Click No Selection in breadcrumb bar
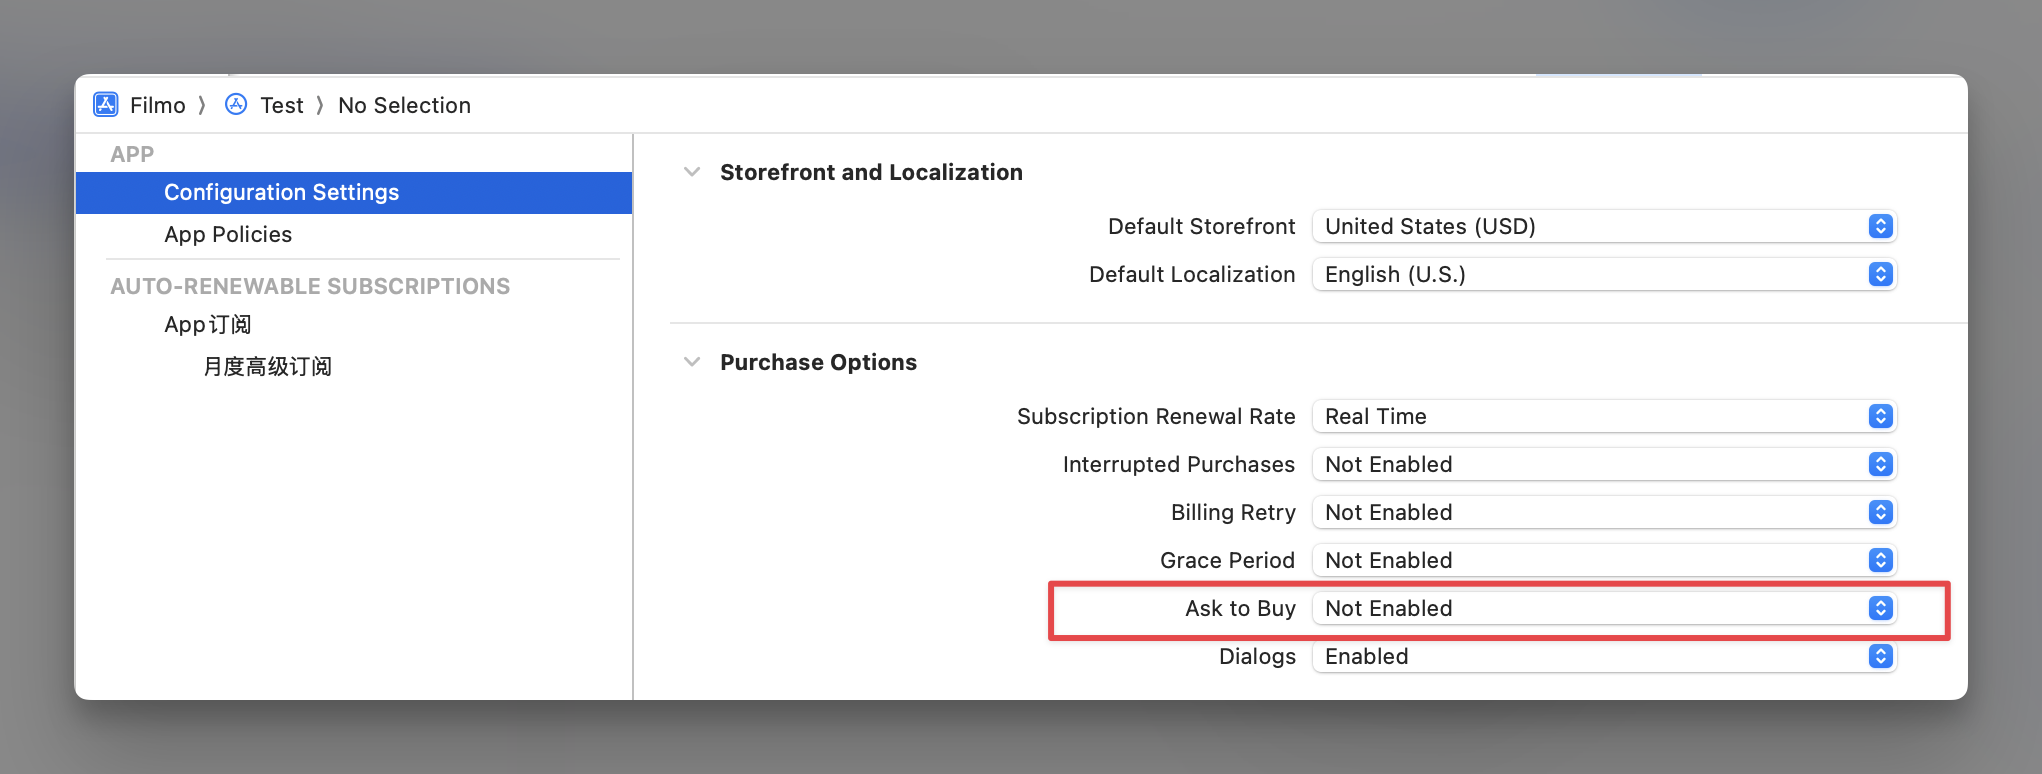 [404, 105]
